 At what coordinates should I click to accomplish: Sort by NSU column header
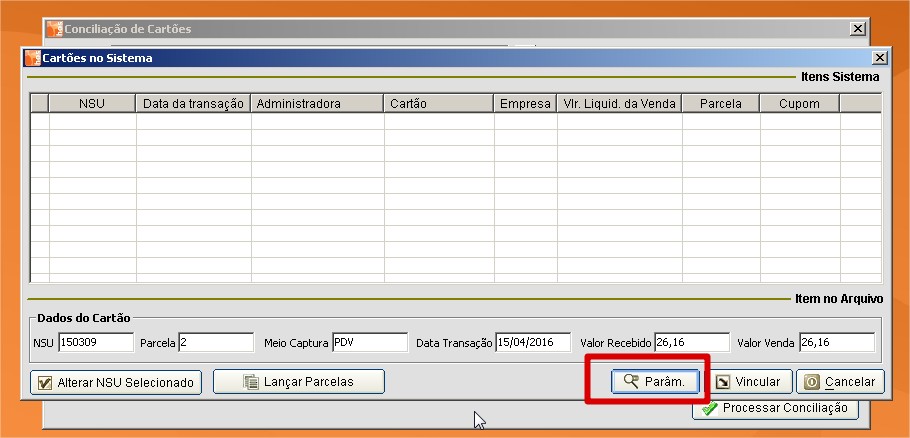click(92, 104)
